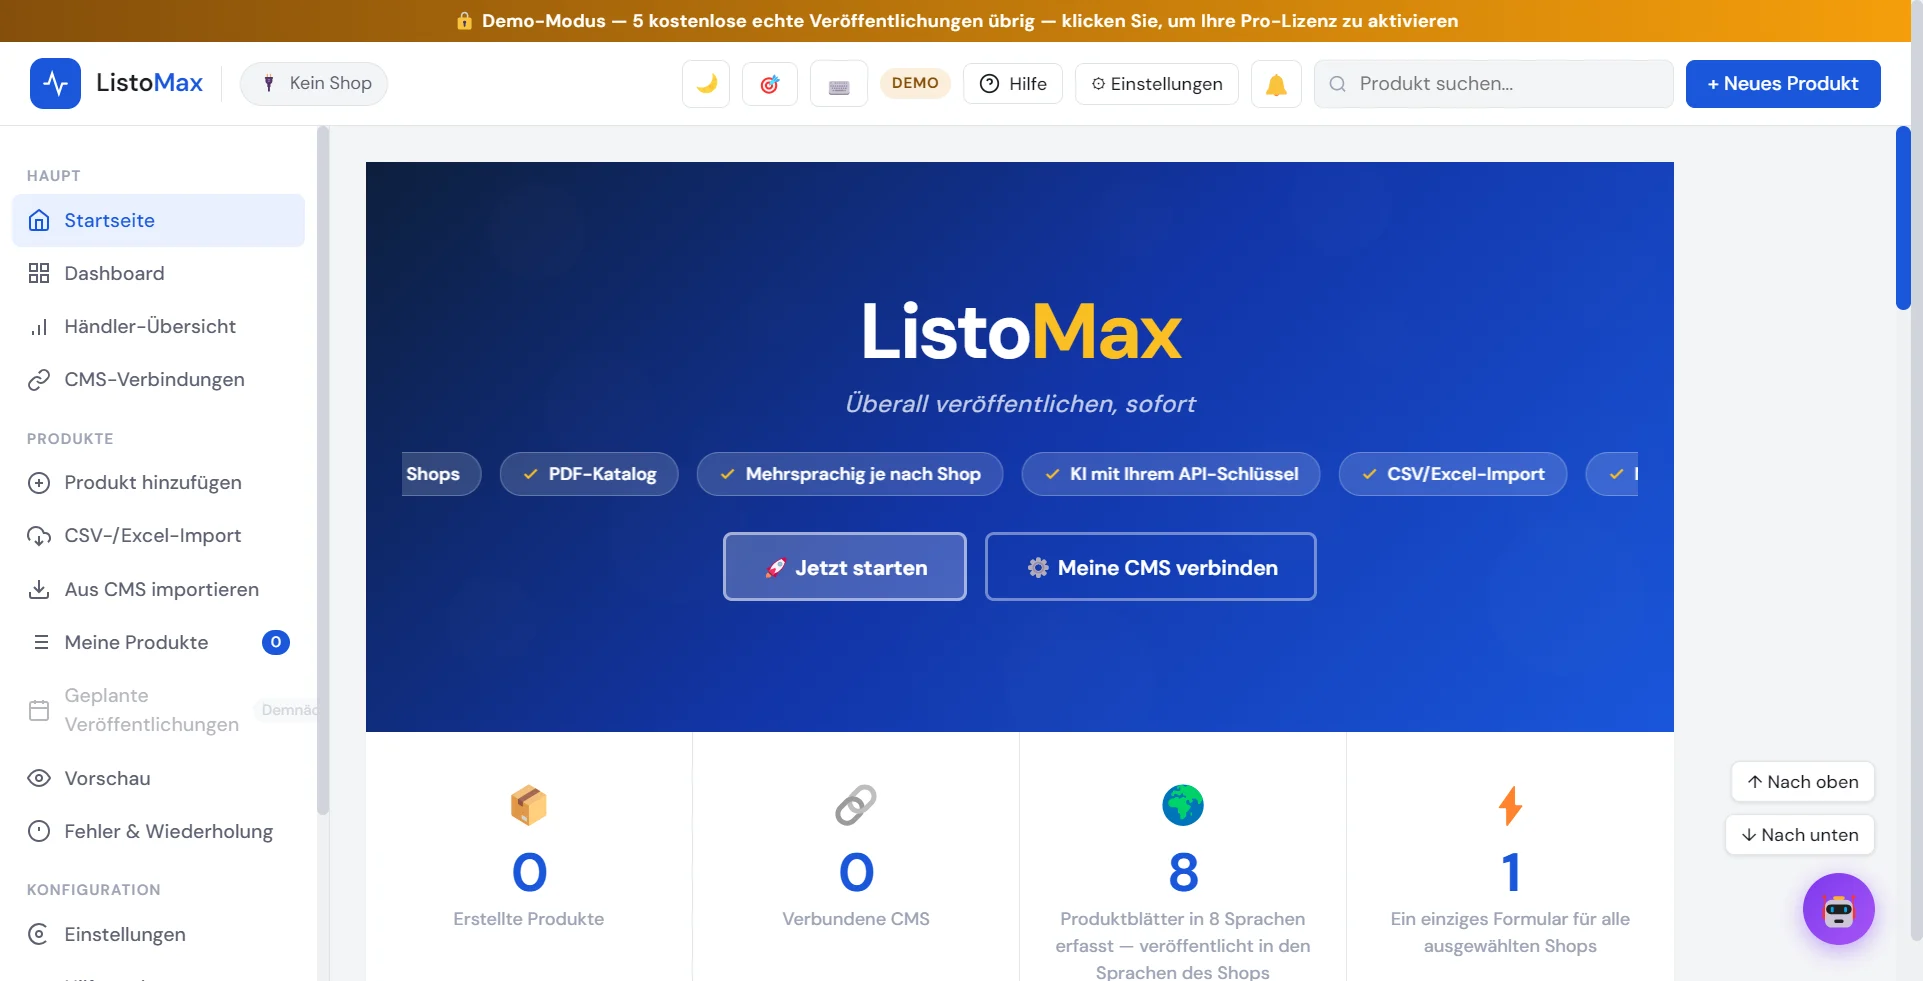Image resolution: width=1923 pixels, height=981 pixels.
Task: Click Meine CMS verbinden button
Action: [x=1151, y=567]
